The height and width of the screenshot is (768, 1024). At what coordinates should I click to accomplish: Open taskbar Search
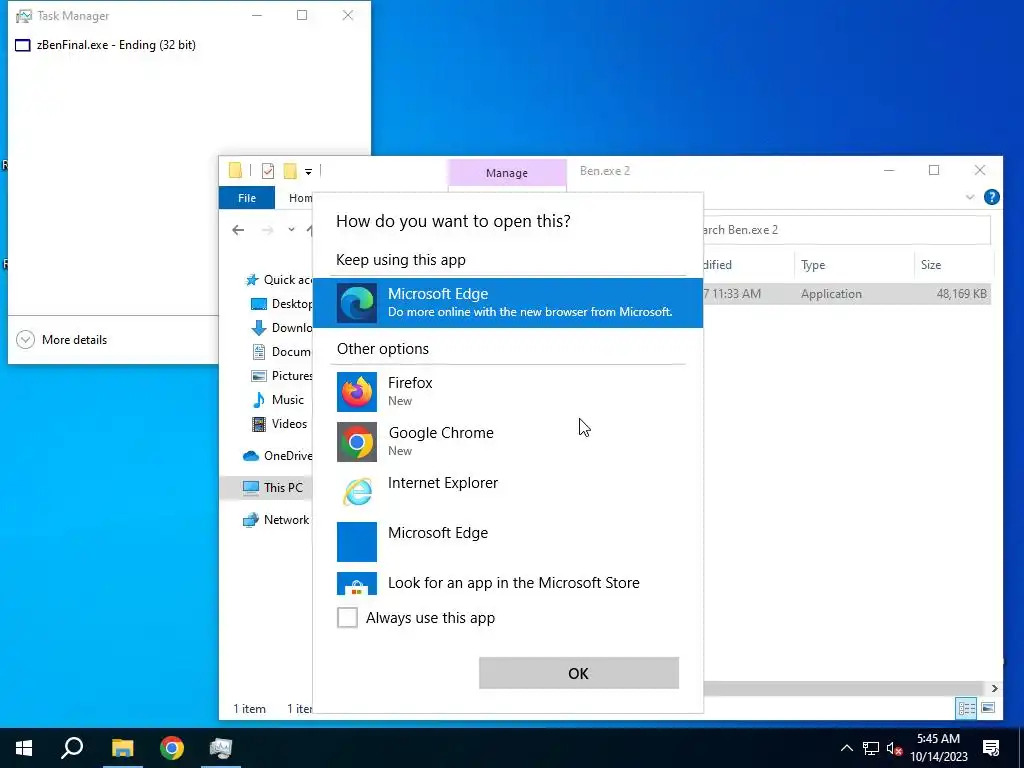tap(72, 748)
